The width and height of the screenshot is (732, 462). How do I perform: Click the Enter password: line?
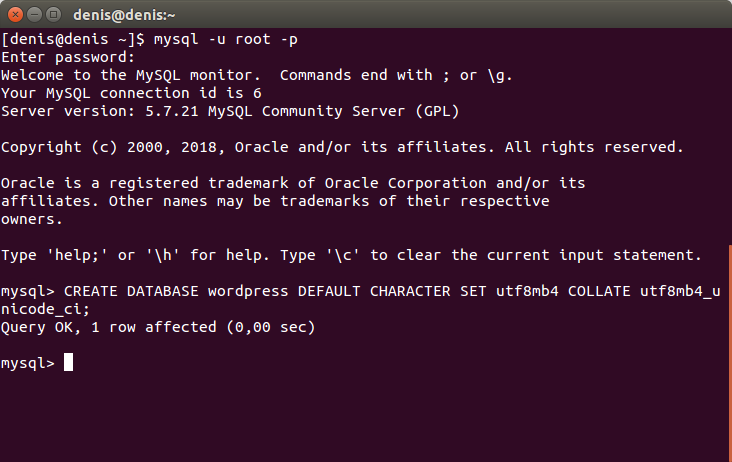[68, 57]
